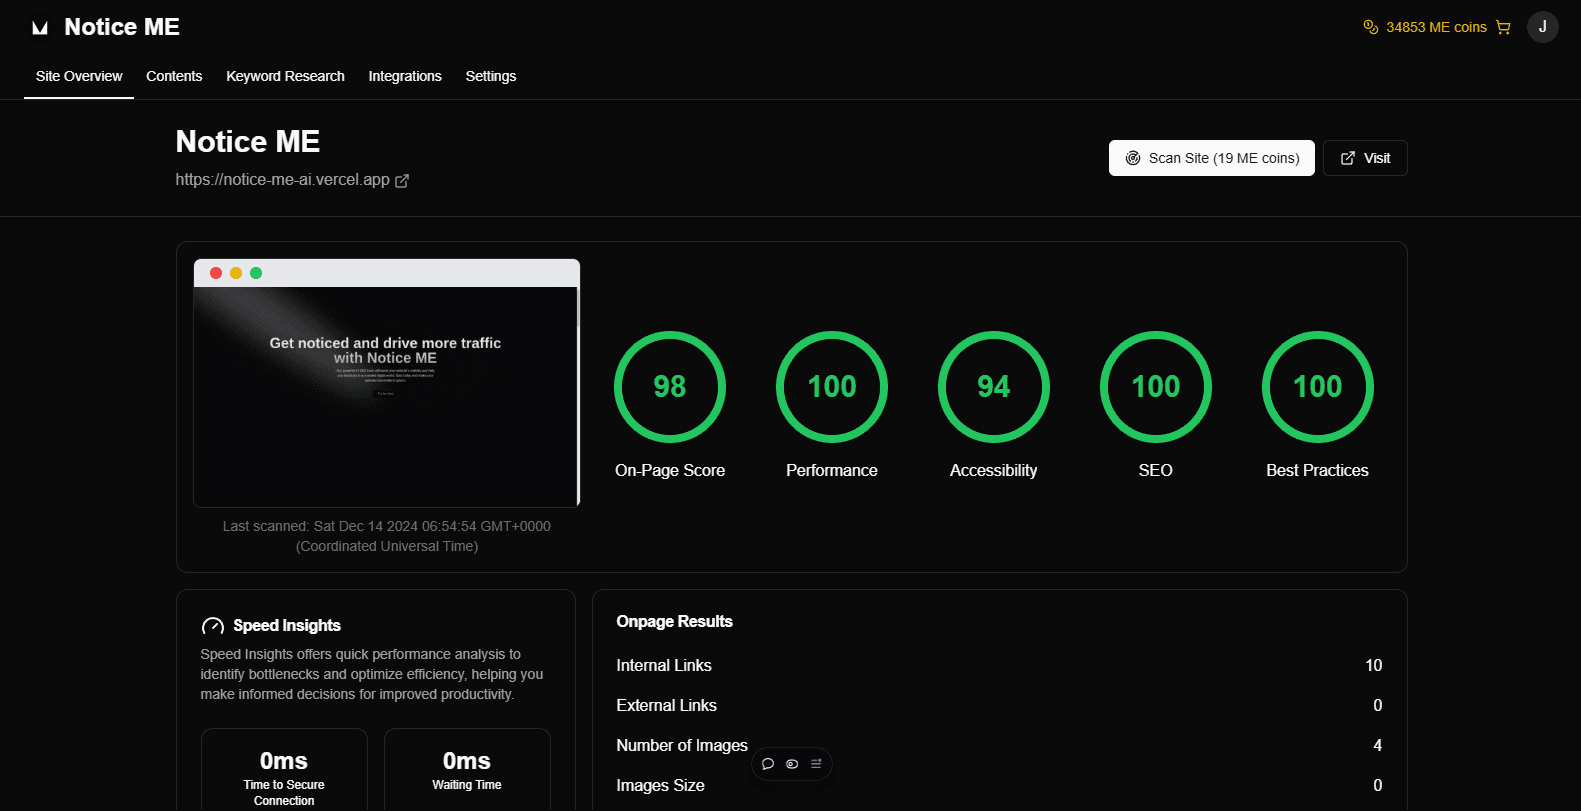The height and width of the screenshot is (811, 1581).
Task: Click the Time to Secure Connection card
Action: tap(284, 770)
